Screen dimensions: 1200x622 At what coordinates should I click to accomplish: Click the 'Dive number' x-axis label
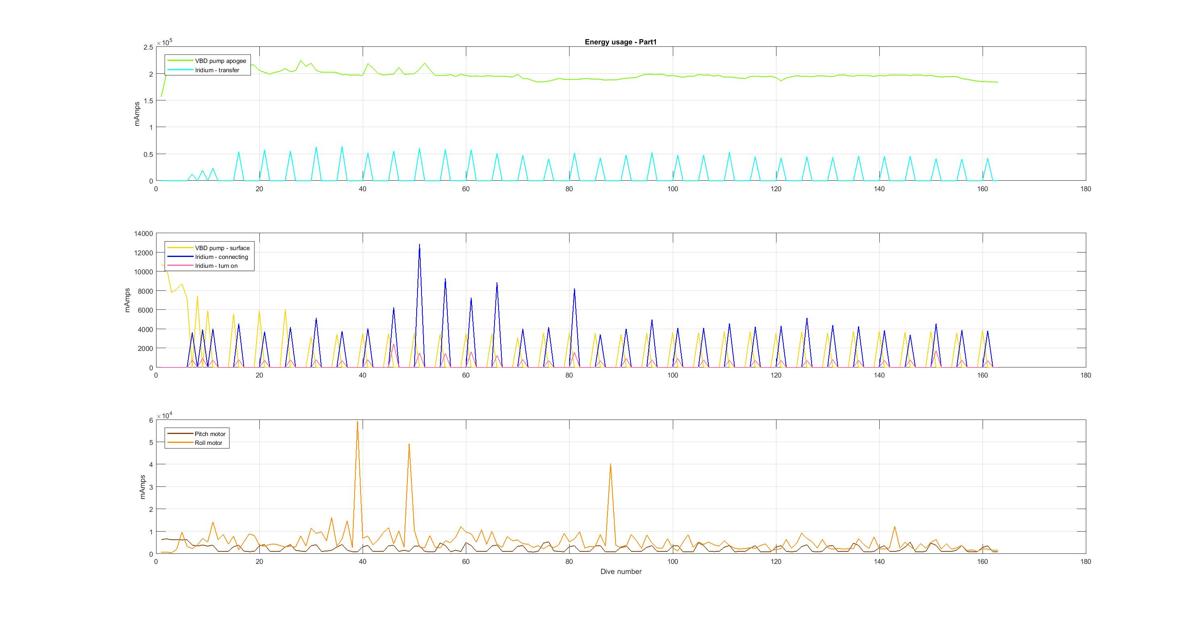pyautogui.click(x=620, y=572)
